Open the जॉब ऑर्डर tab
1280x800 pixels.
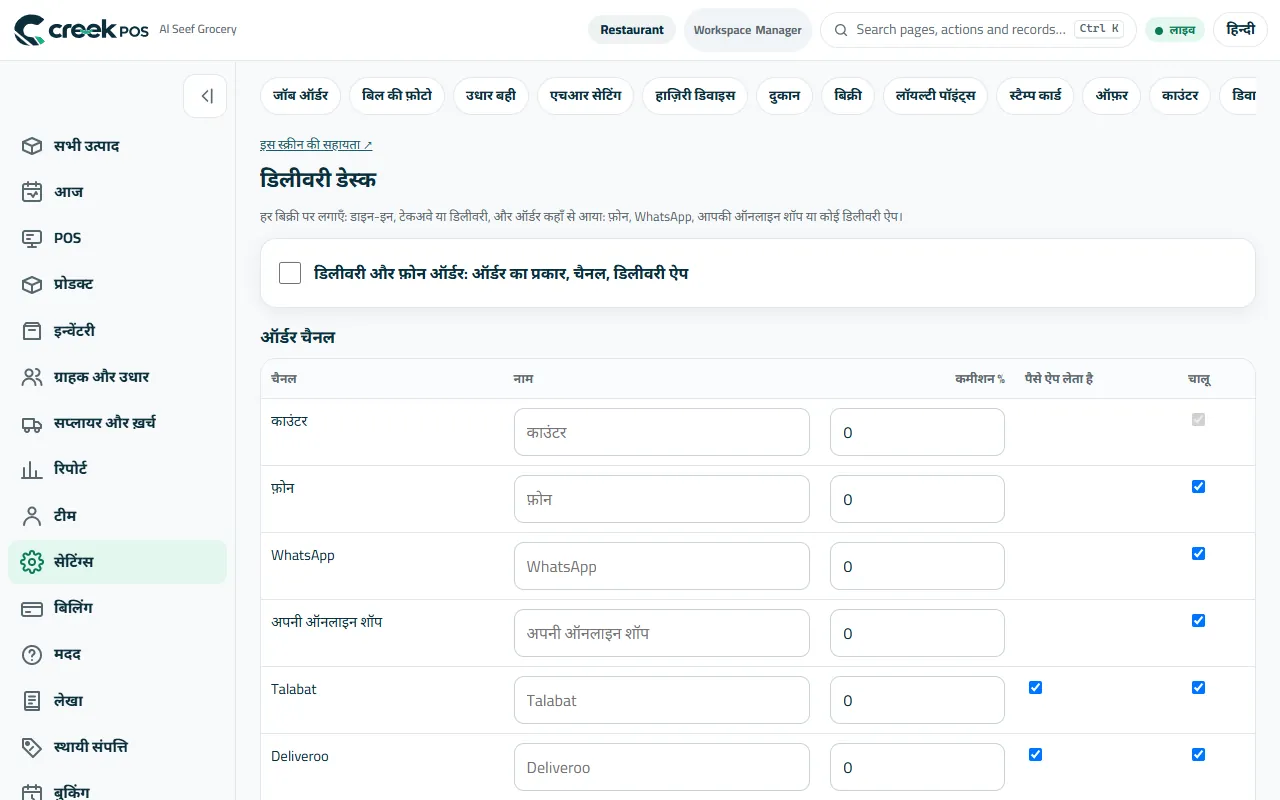point(301,96)
